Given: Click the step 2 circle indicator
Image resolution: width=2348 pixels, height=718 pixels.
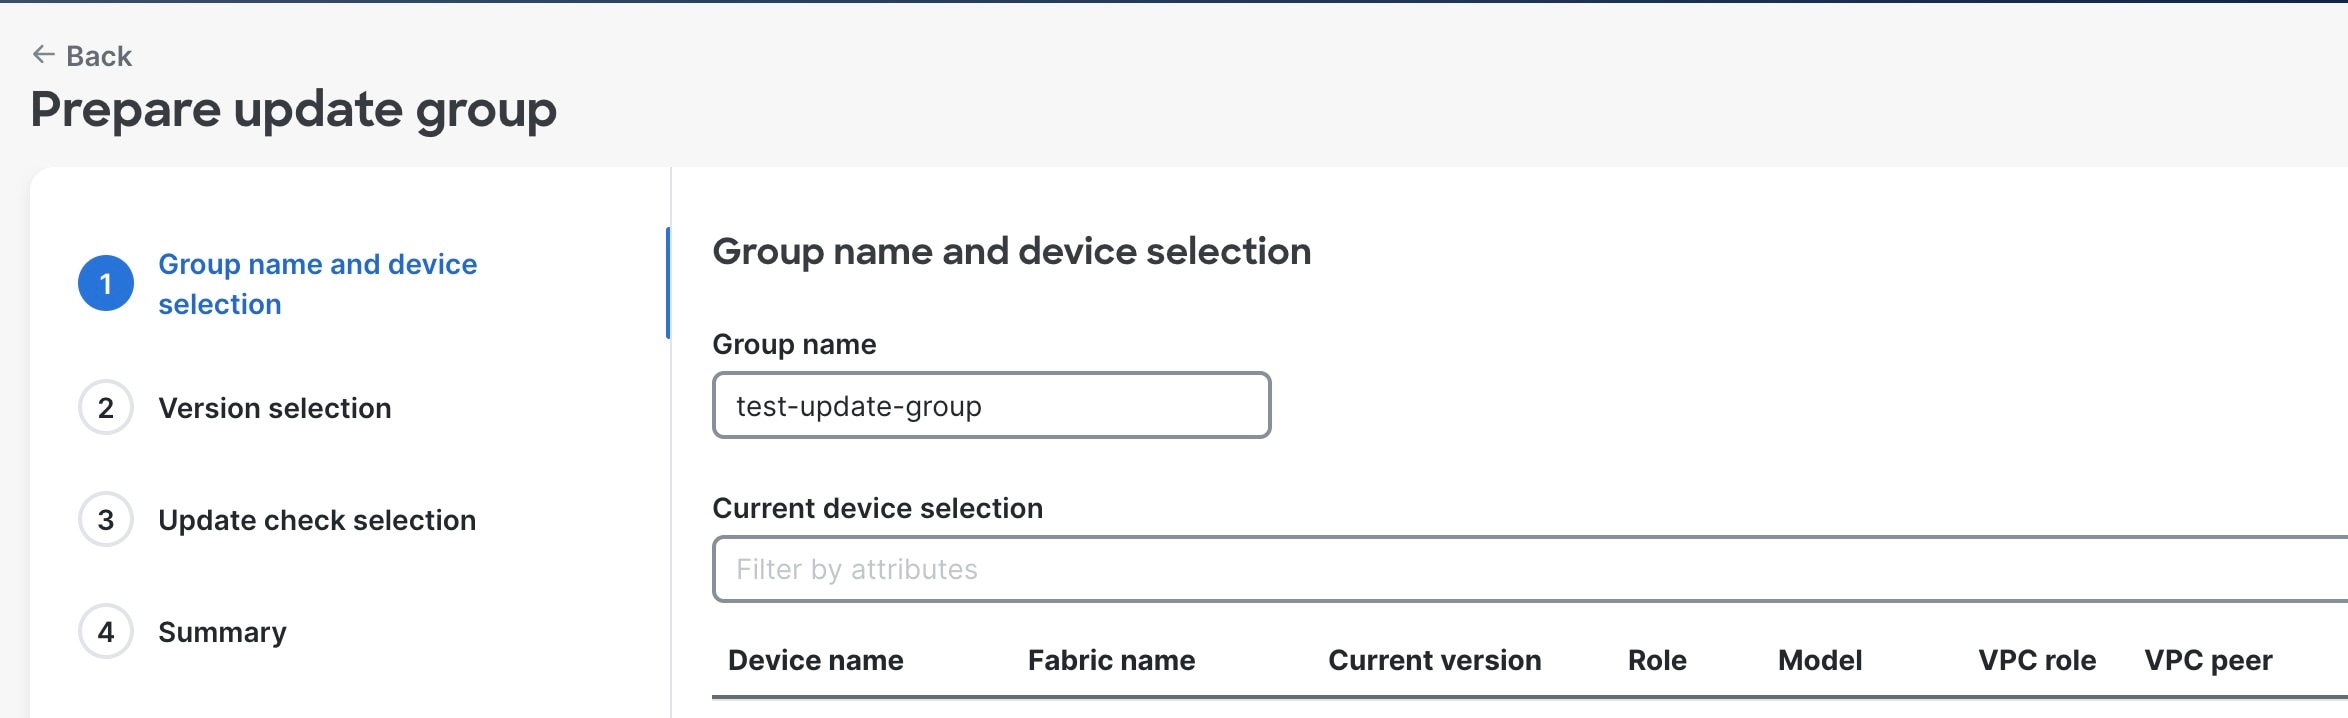Looking at the screenshot, I should tap(105, 408).
